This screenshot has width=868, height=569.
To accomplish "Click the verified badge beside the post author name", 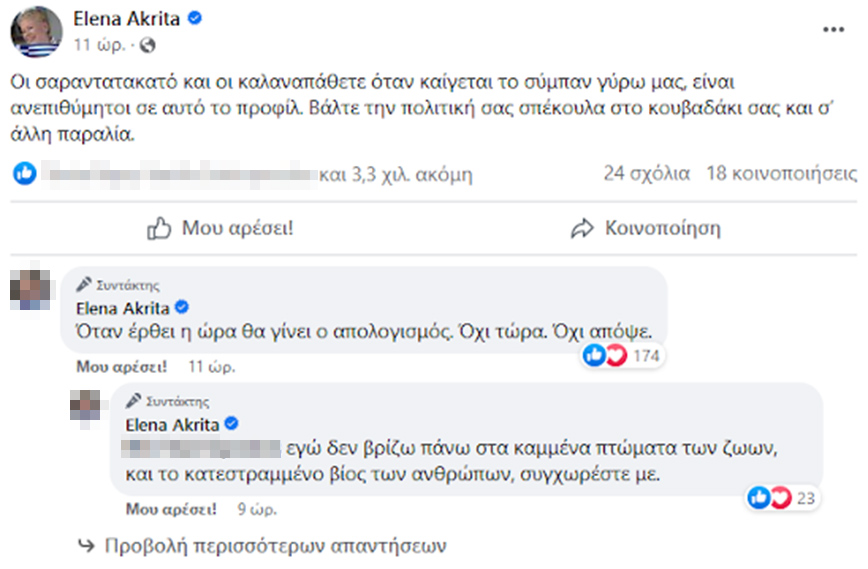I will coord(198,17).
